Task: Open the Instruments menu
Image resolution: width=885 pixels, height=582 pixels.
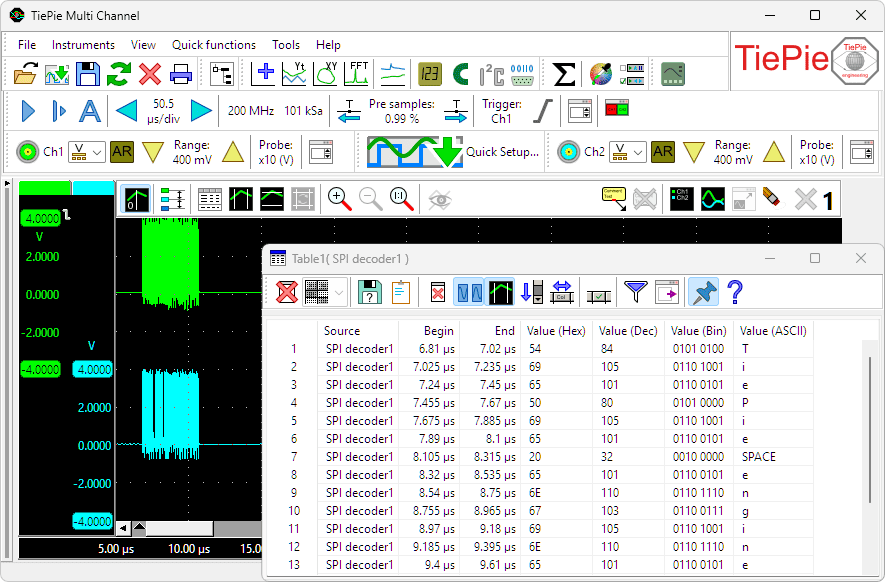Action: click(83, 45)
